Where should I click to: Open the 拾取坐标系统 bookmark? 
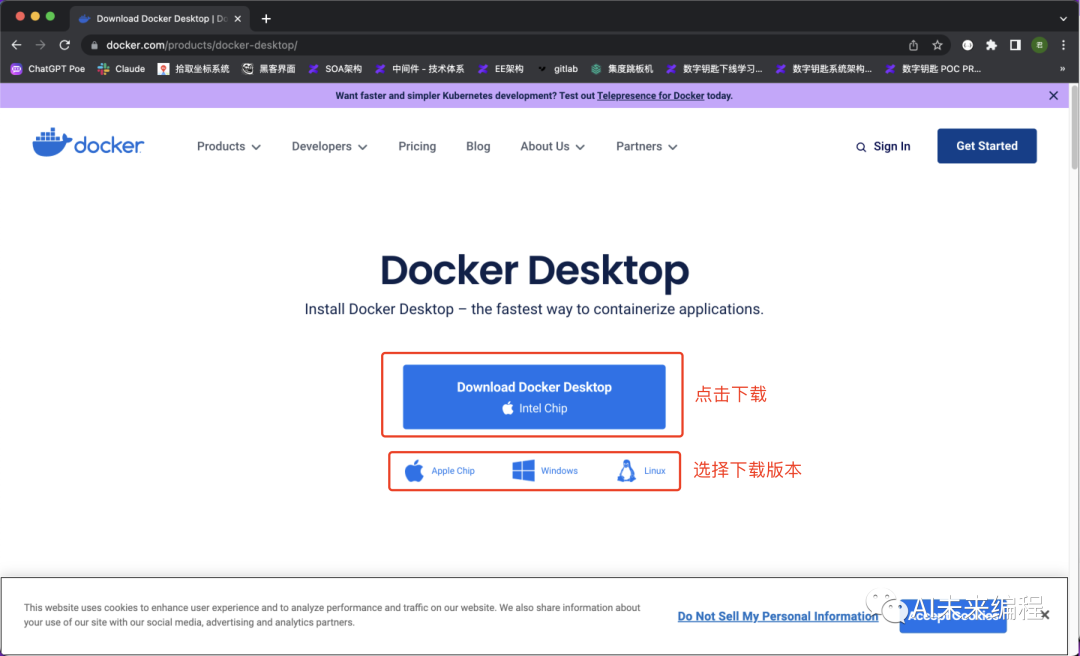coord(194,69)
